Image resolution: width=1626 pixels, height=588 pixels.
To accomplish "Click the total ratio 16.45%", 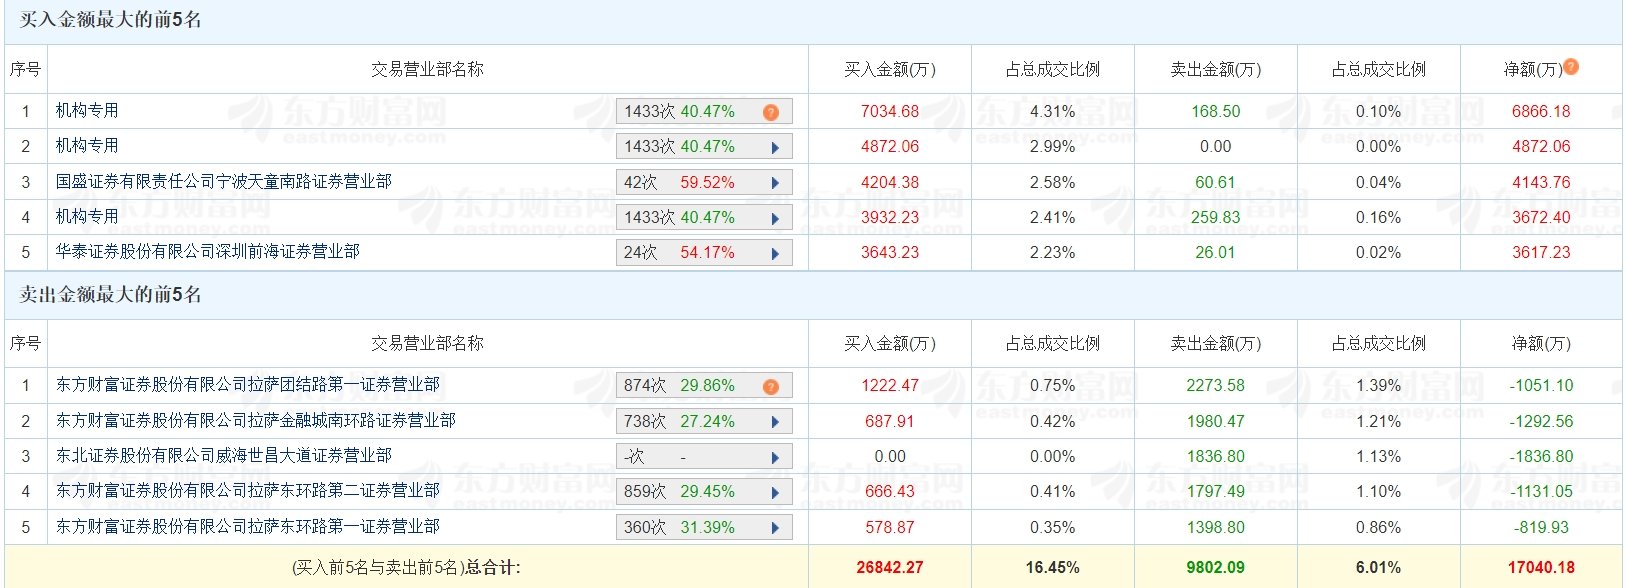I will click(1053, 568).
